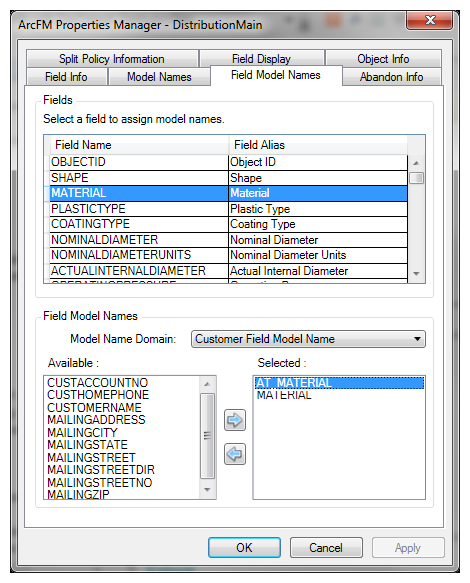Click the Apply button
The image size is (470, 583).
(408, 547)
